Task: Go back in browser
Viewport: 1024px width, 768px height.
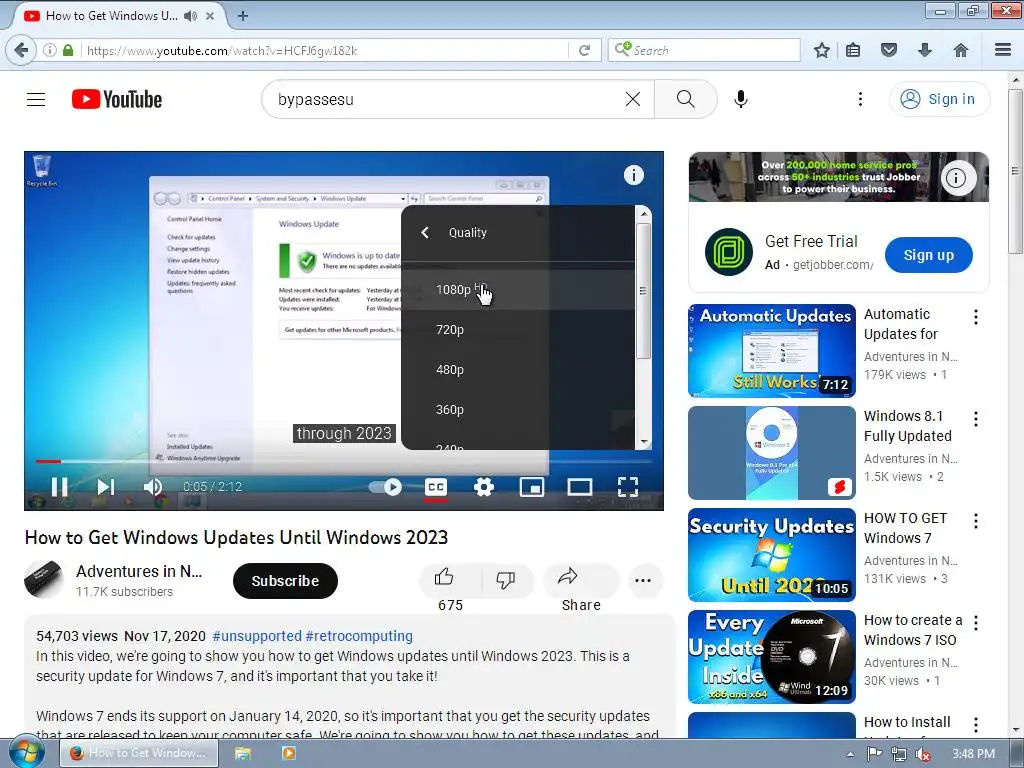Action: click(21, 50)
